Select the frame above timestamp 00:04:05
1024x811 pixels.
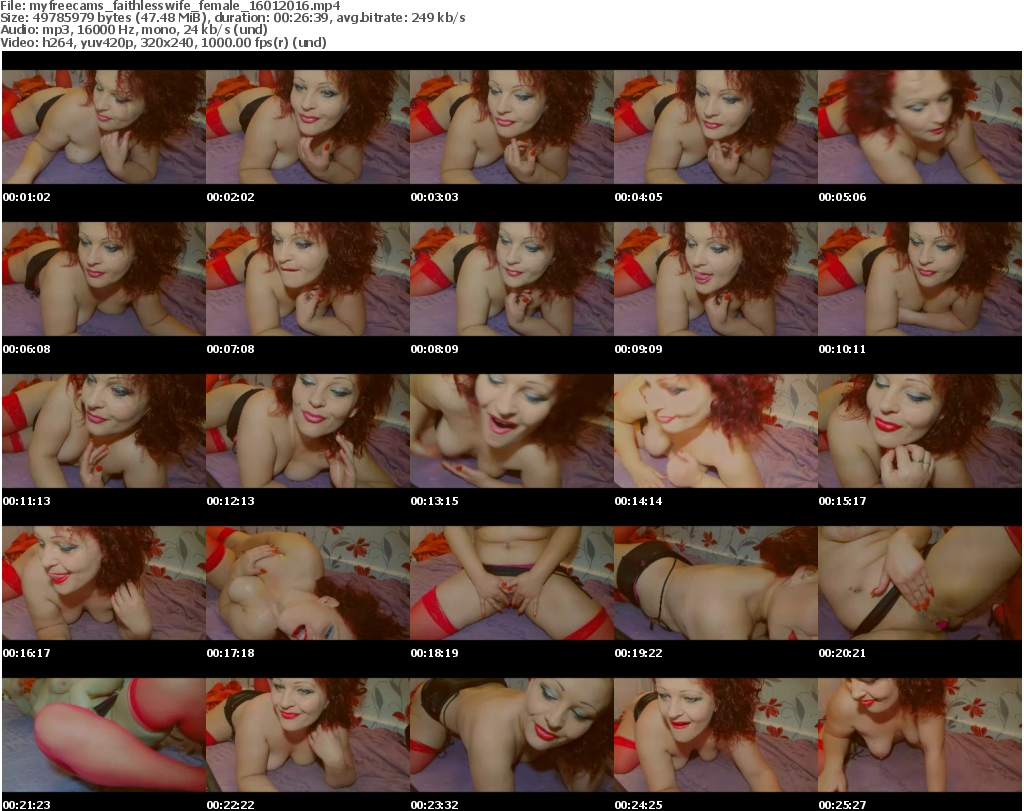tap(716, 127)
